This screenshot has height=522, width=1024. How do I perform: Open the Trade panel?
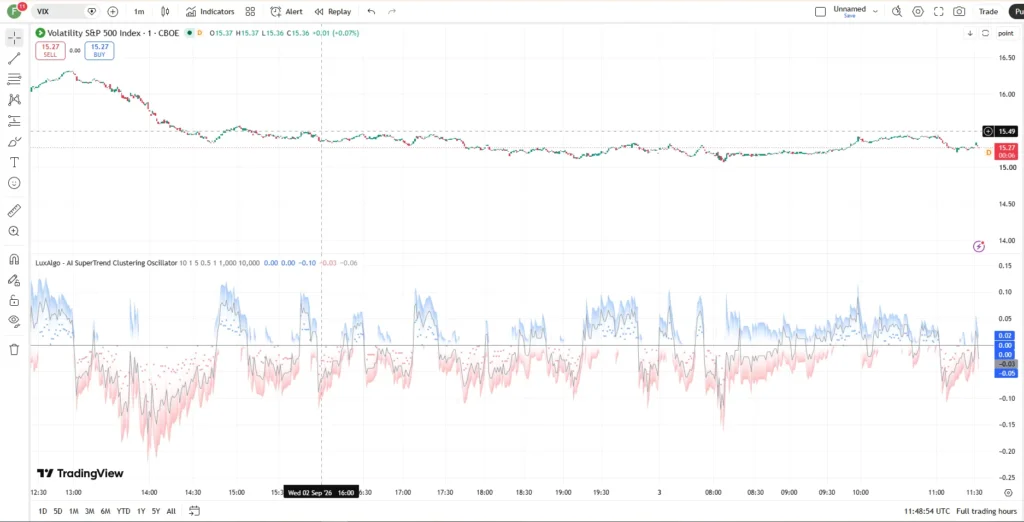tap(988, 11)
